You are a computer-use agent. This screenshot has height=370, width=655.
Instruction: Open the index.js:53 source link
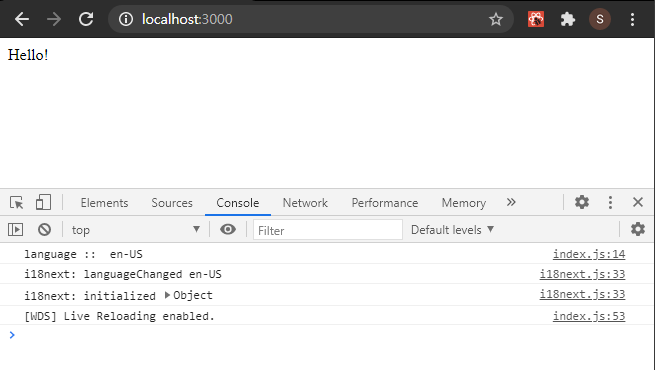click(x=589, y=316)
